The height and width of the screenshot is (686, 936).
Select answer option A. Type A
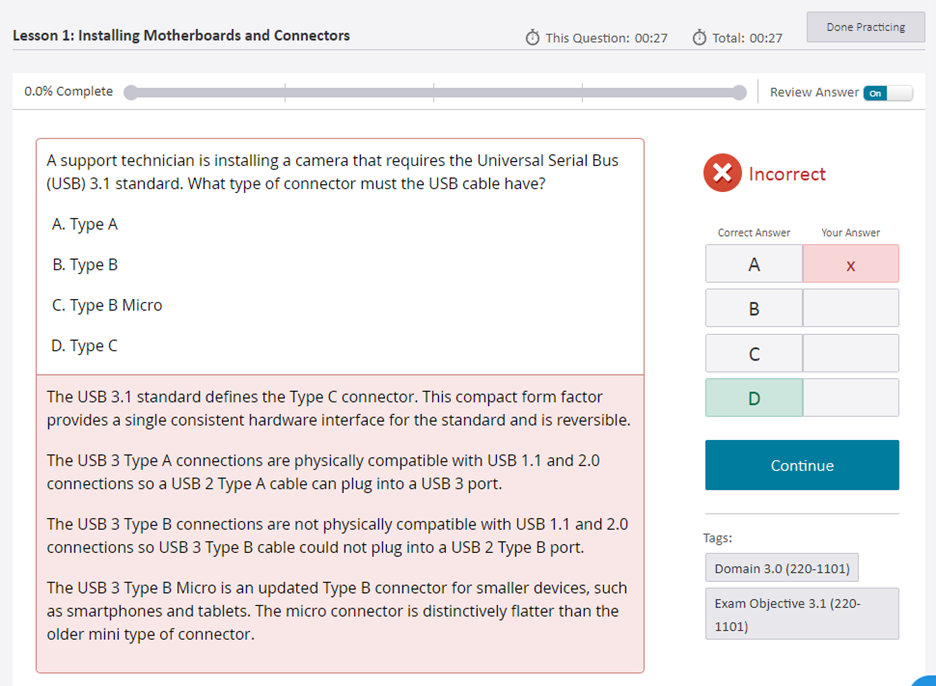85,224
